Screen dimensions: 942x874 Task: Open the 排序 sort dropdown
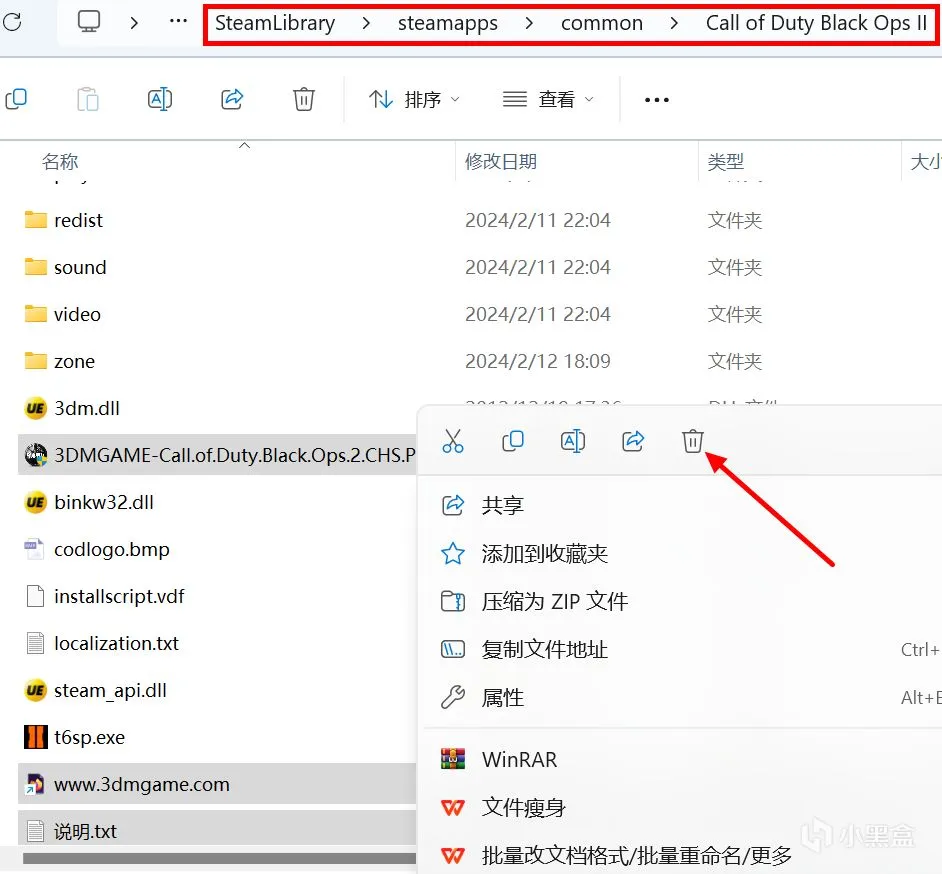click(x=414, y=99)
